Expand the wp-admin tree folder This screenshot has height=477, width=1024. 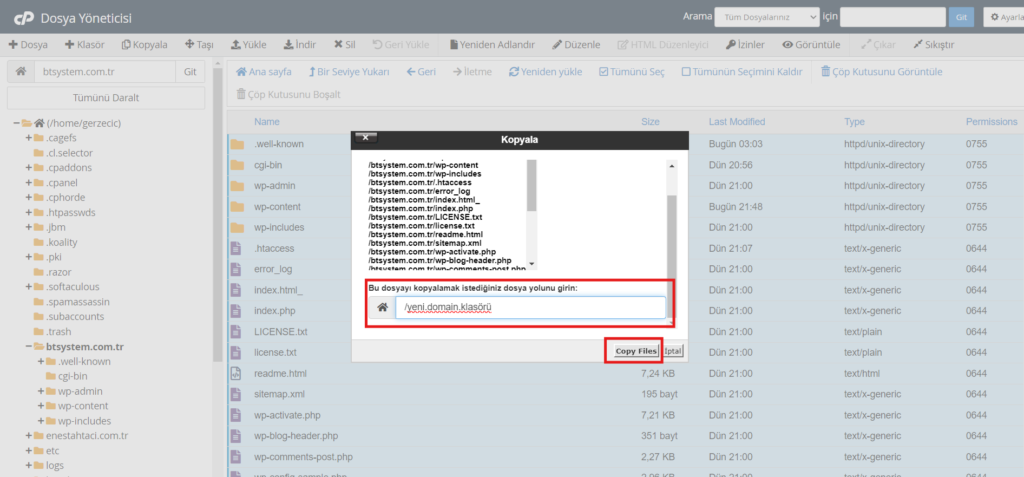pos(41,391)
